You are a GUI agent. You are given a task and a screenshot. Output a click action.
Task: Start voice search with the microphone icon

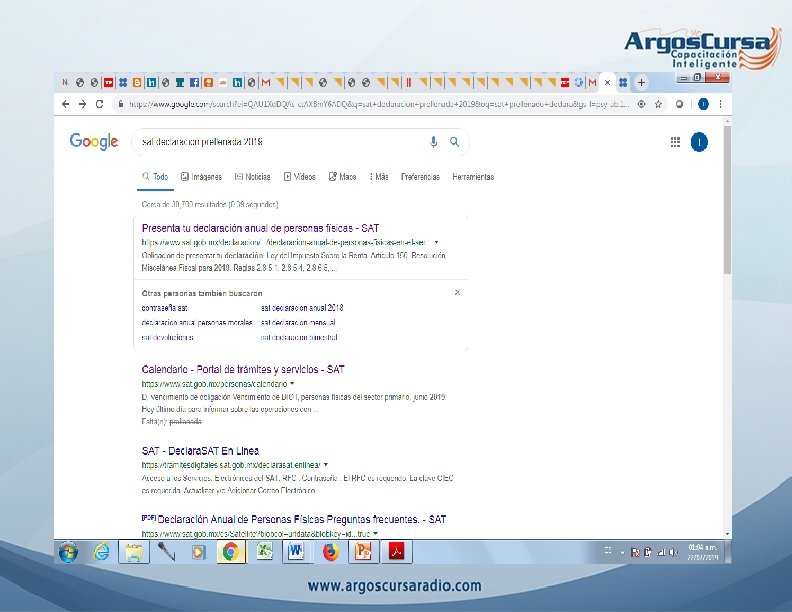(x=433, y=142)
